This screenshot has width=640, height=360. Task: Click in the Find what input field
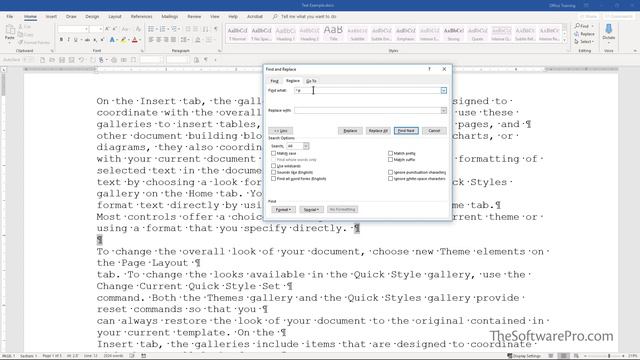coord(367,91)
